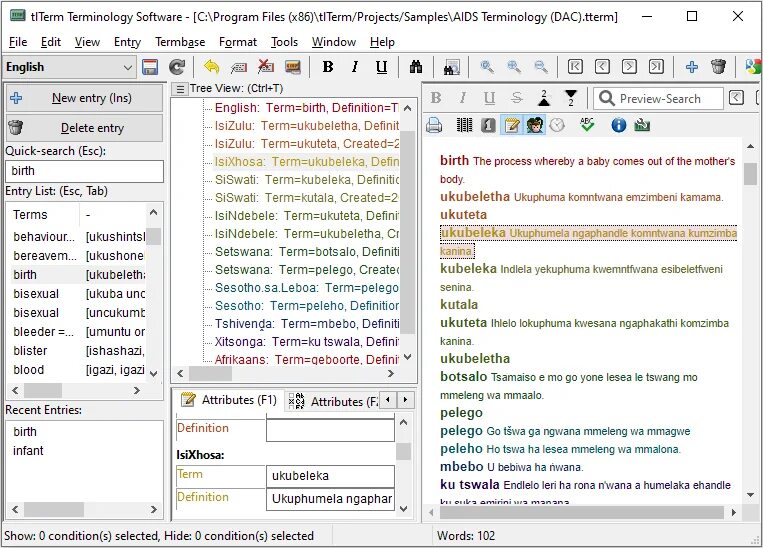Select the 'blood' entry in Entry List
This screenshot has height=548, width=763.
pyautogui.click(x=79, y=369)
